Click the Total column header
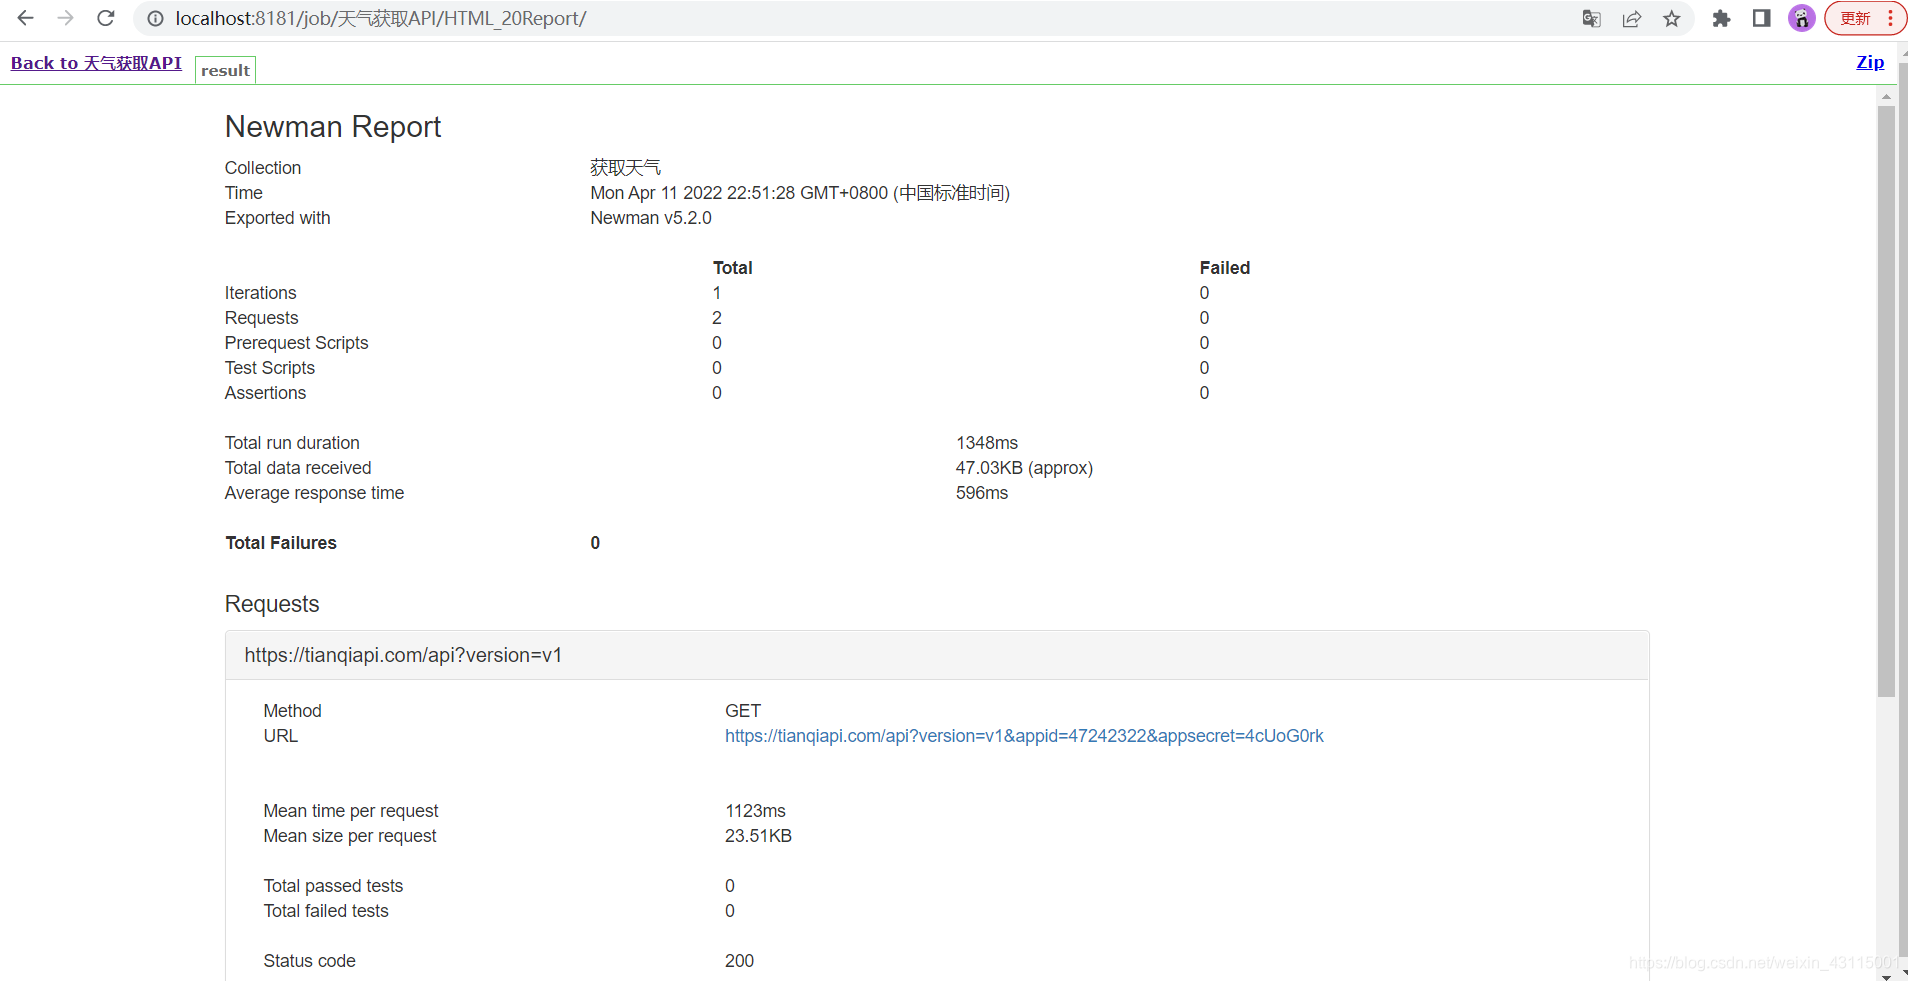This screenshot has width=1908, height=981. point(732,268)
